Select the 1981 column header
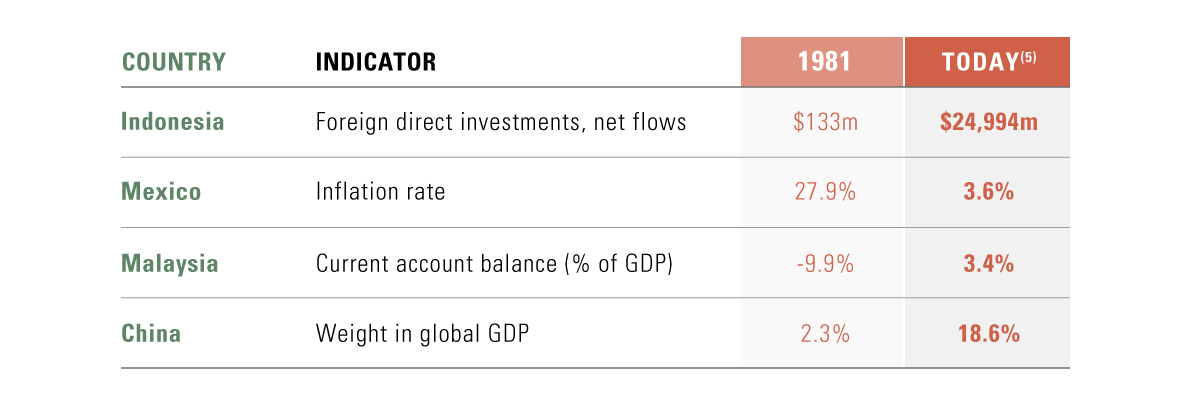 (823, 62)
